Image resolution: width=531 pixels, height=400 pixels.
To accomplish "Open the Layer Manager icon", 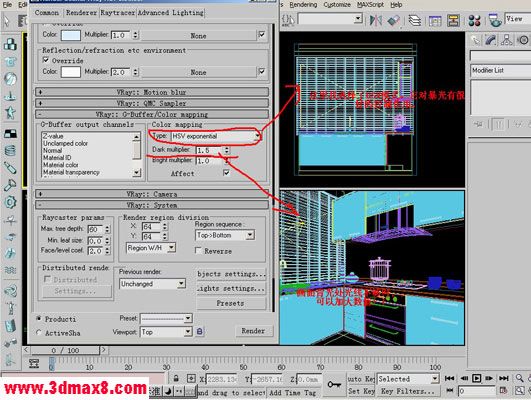I will pos(415,20).
